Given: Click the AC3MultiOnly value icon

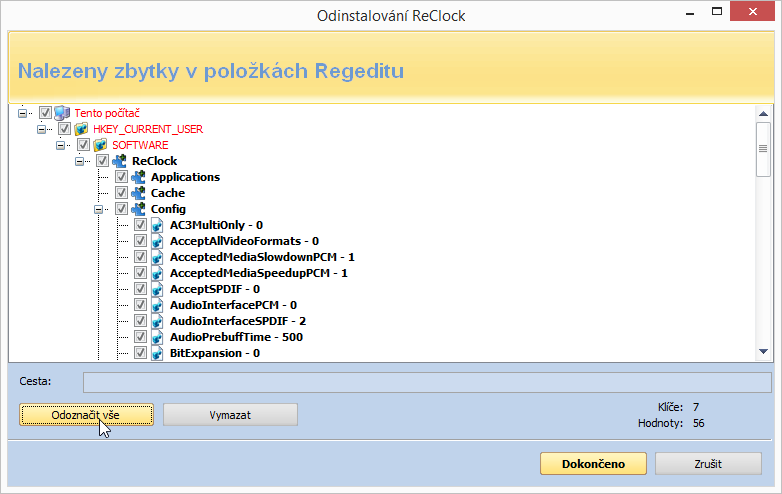Looking at the screenshot, I should pos(157,225).
